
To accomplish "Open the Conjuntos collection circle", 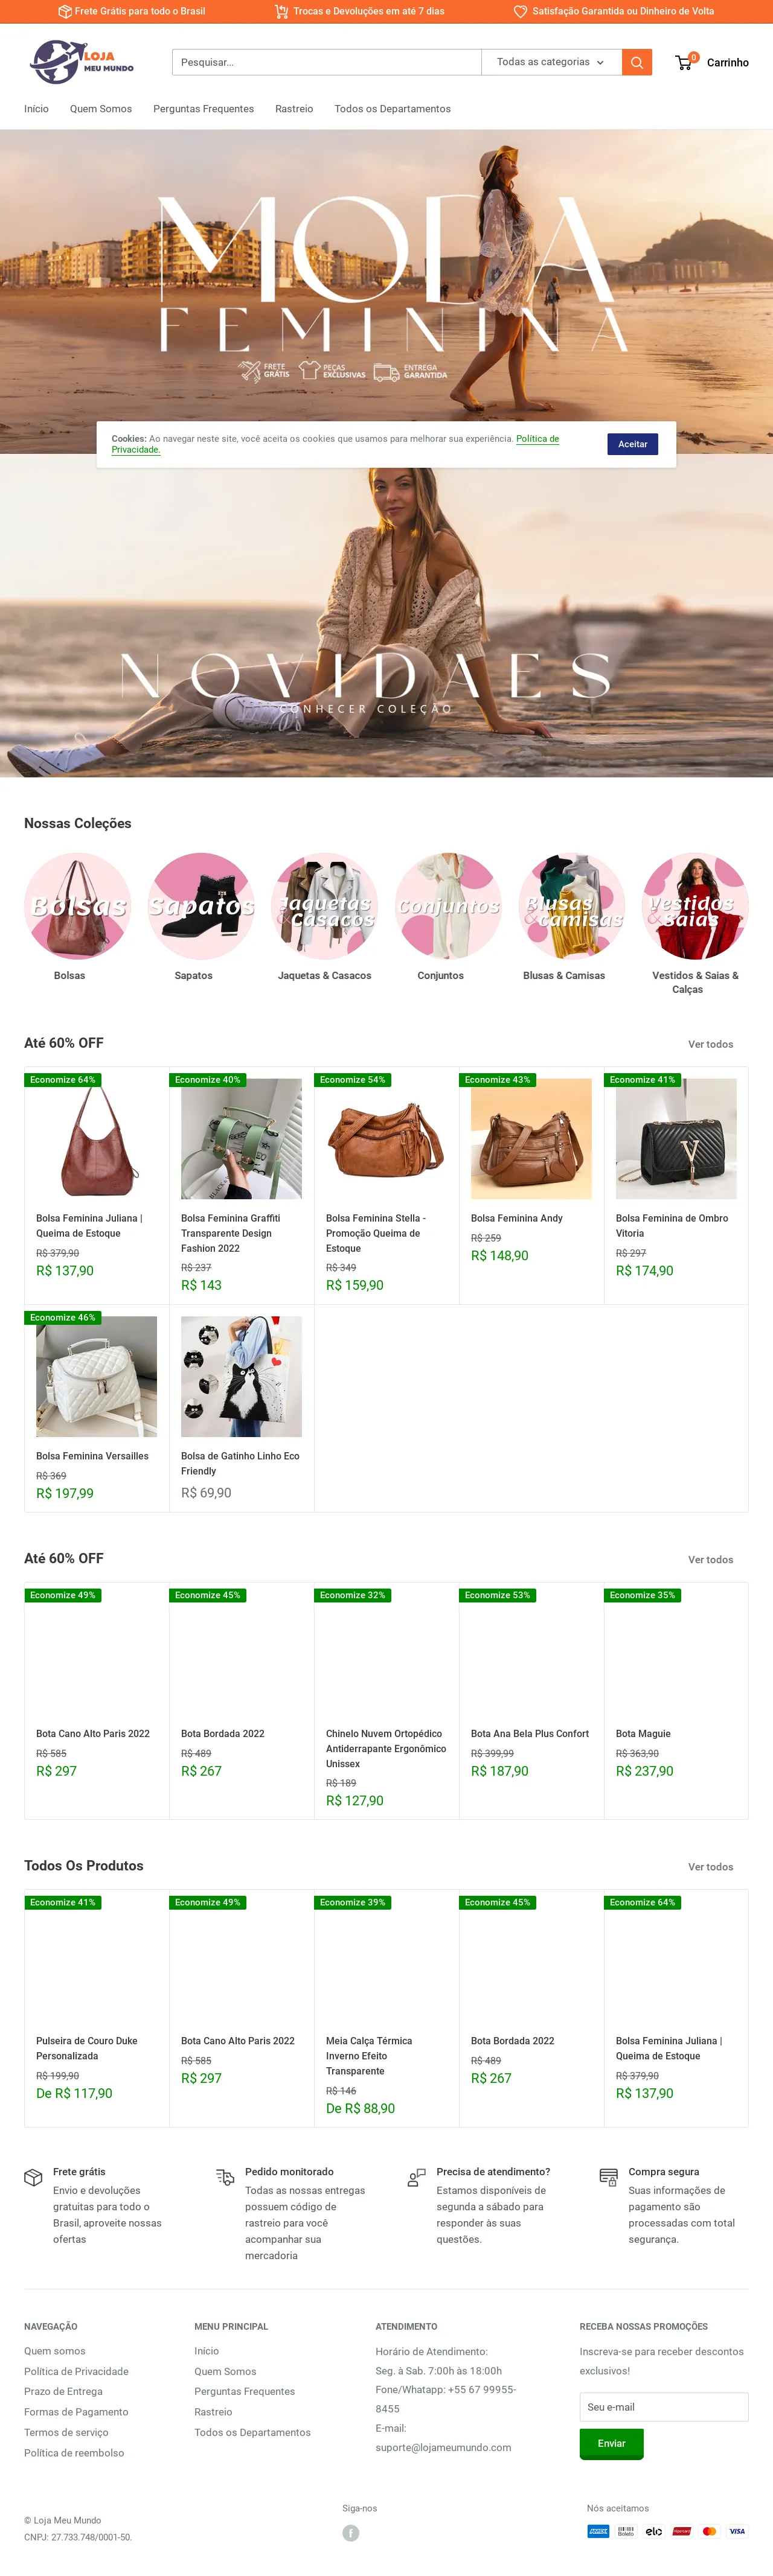I will click(x=448, y=906).
